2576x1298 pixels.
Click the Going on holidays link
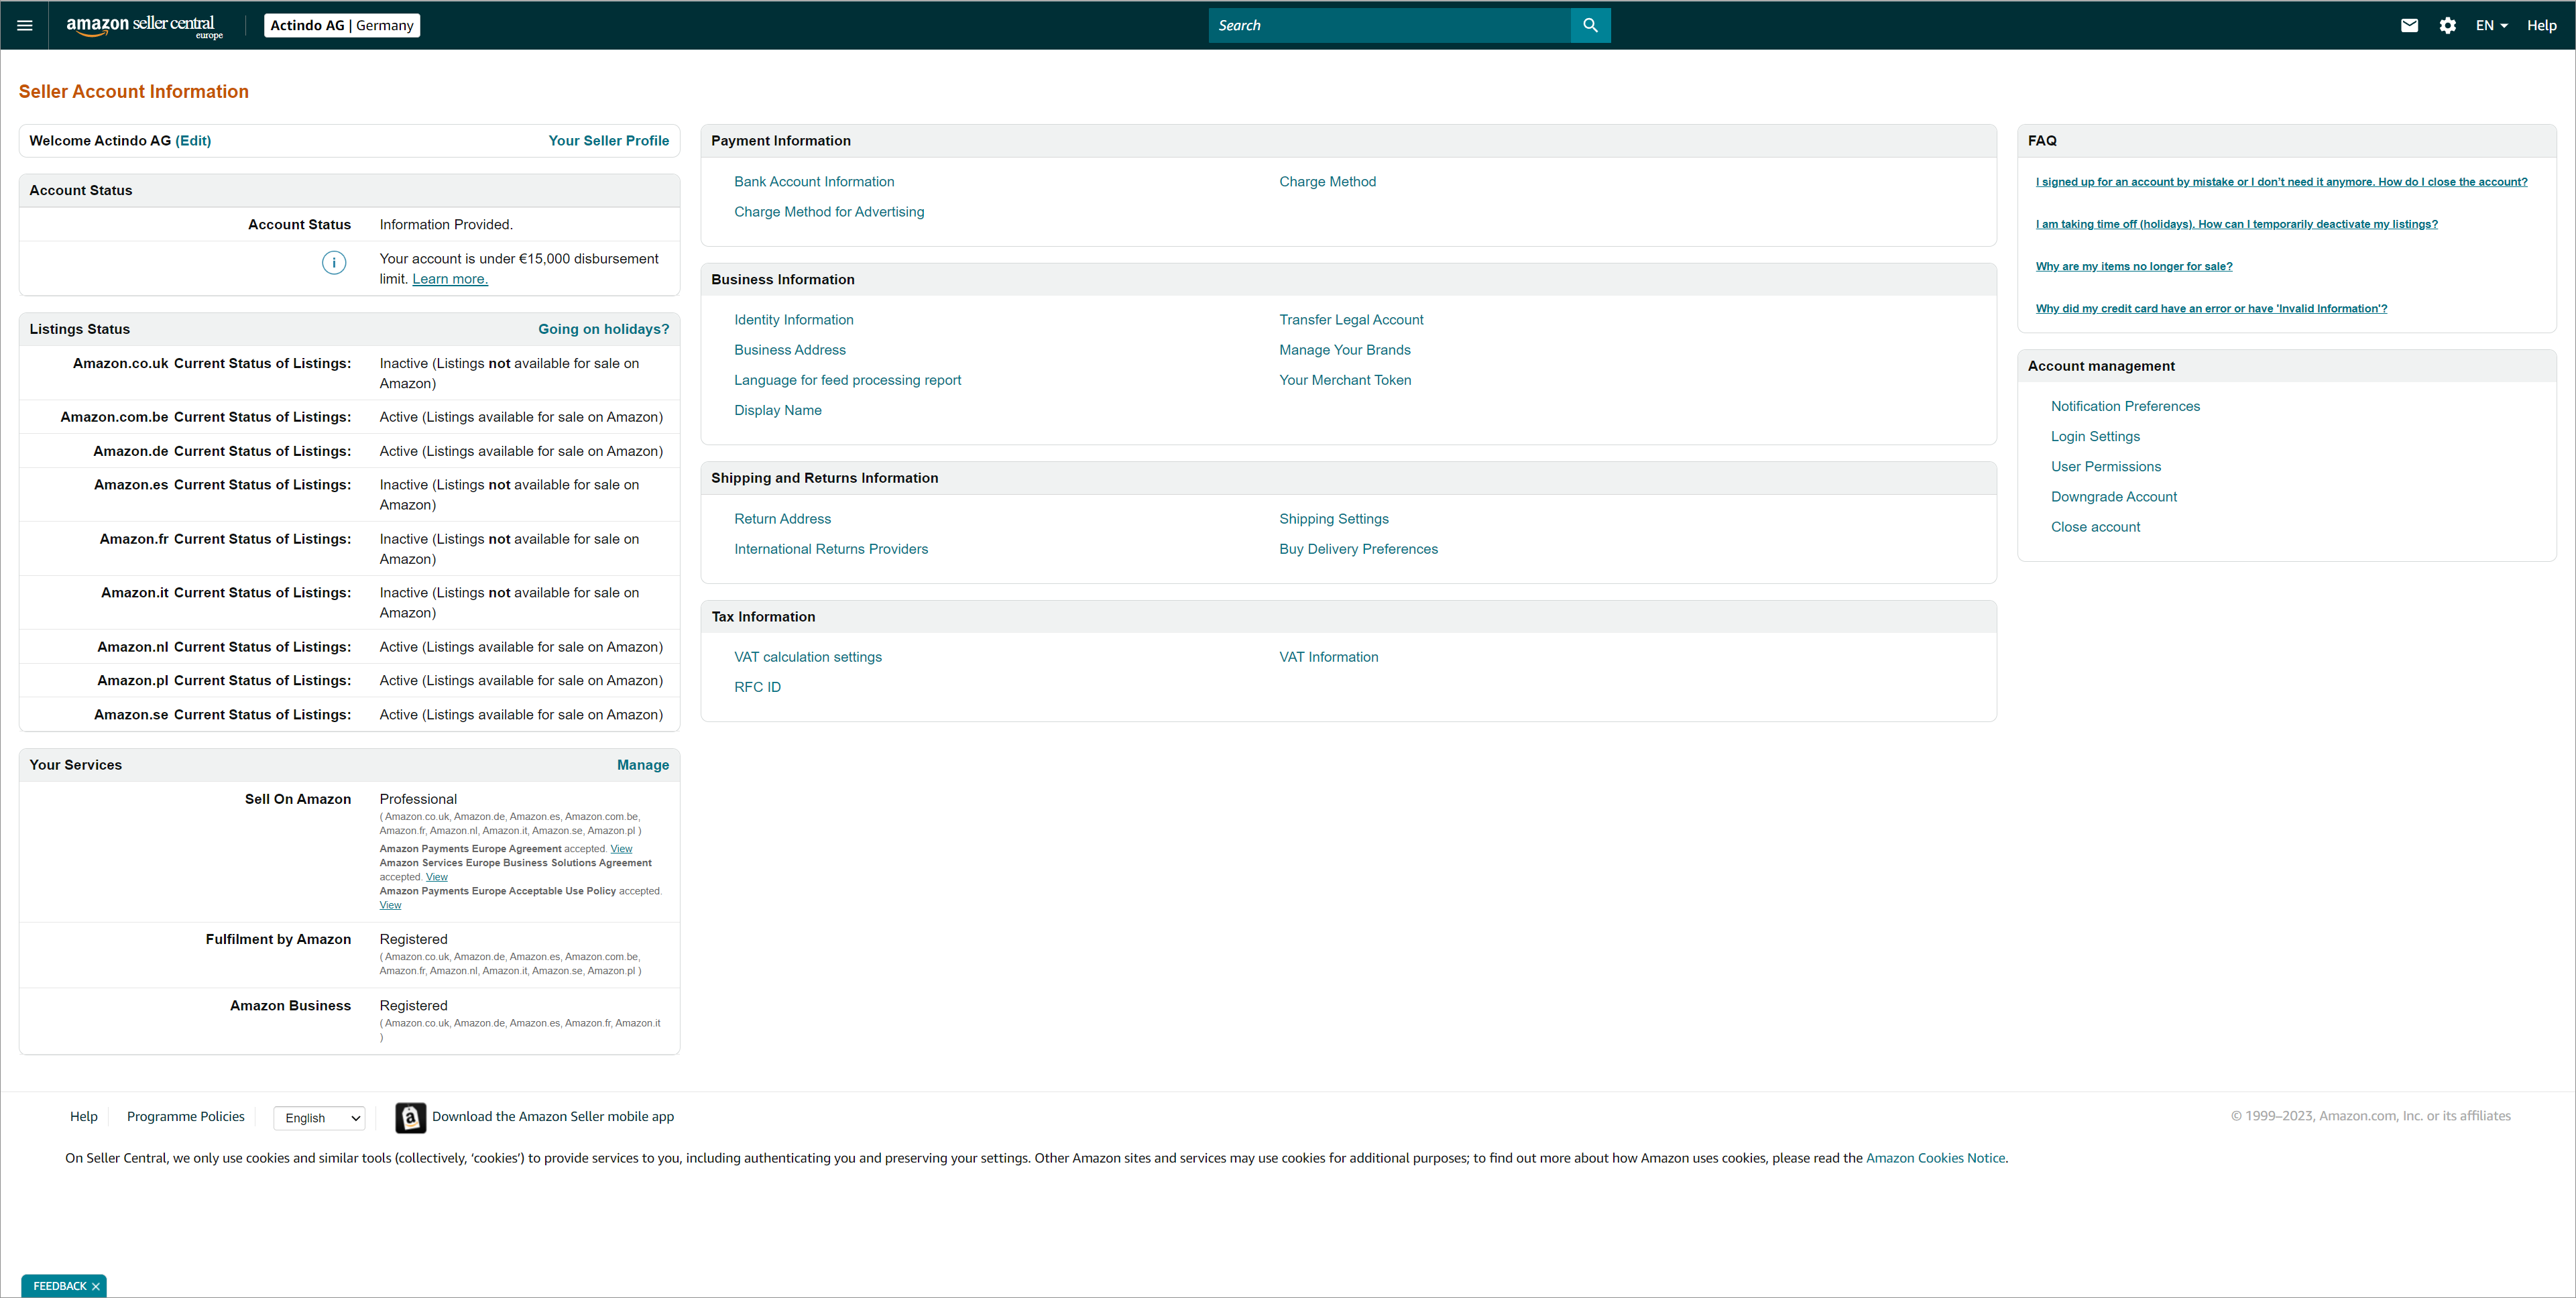pos(604,329)
